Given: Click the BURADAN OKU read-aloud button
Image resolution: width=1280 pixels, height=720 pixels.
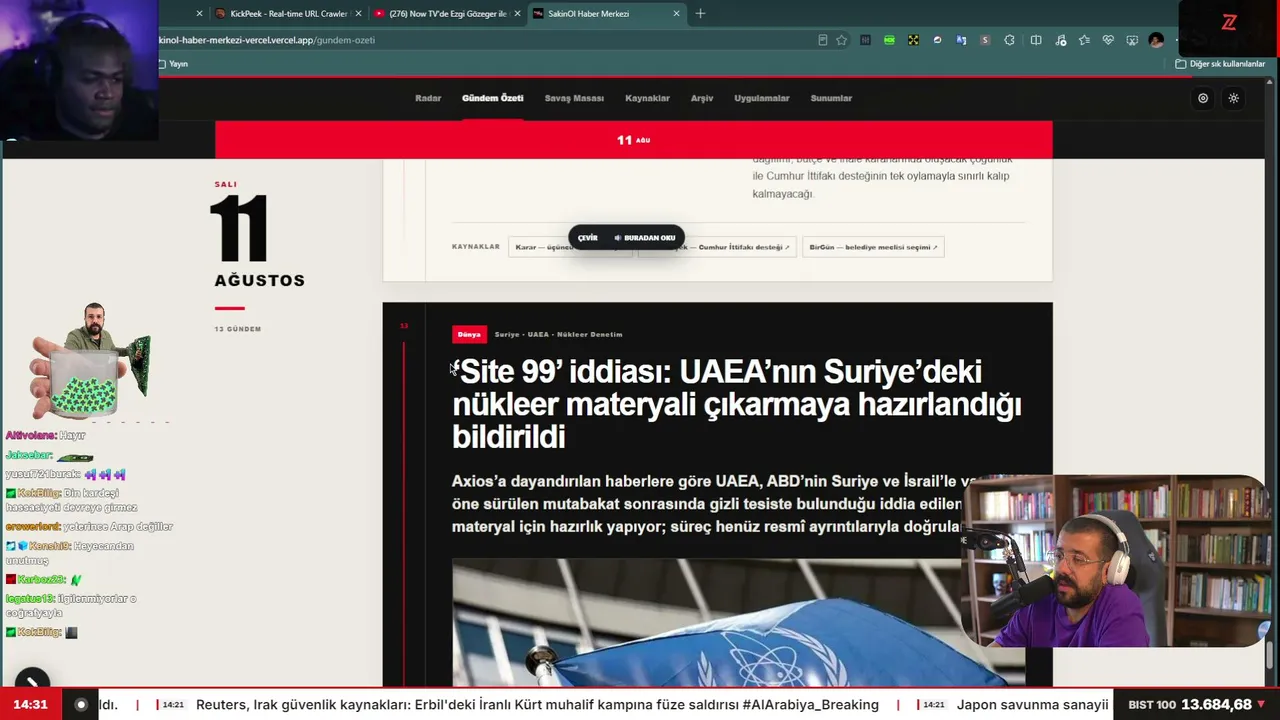Looking at the screenshot, I should click(x=645, y=238).
